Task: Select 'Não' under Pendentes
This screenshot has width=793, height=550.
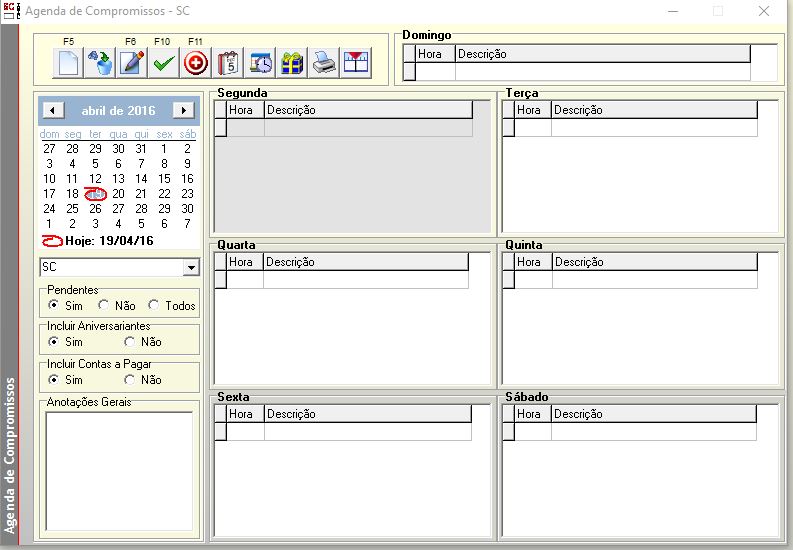Action: [x=104, y=306]
